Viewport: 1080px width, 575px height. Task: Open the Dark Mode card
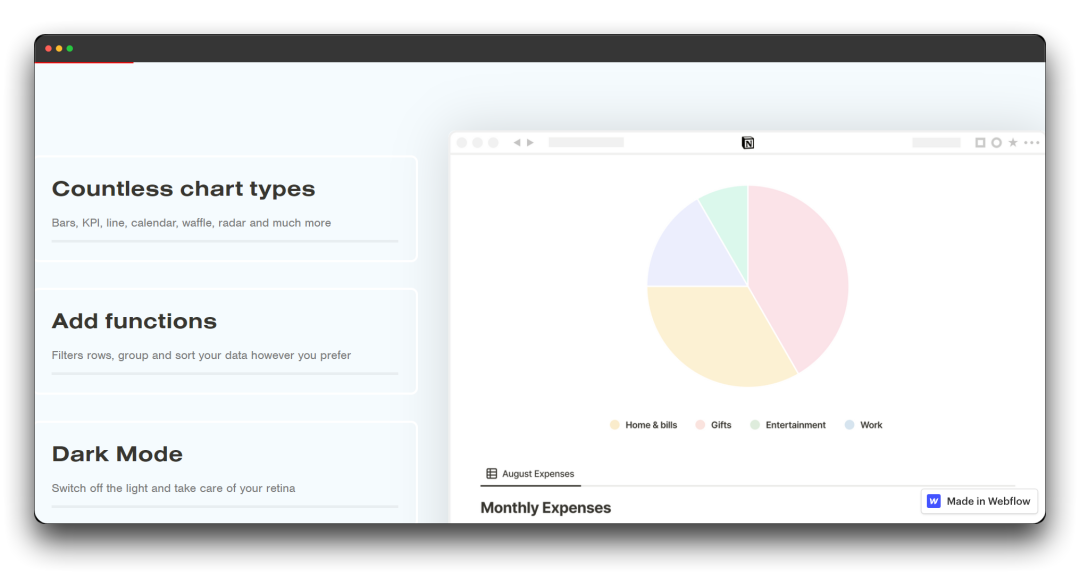pos(226,472)
